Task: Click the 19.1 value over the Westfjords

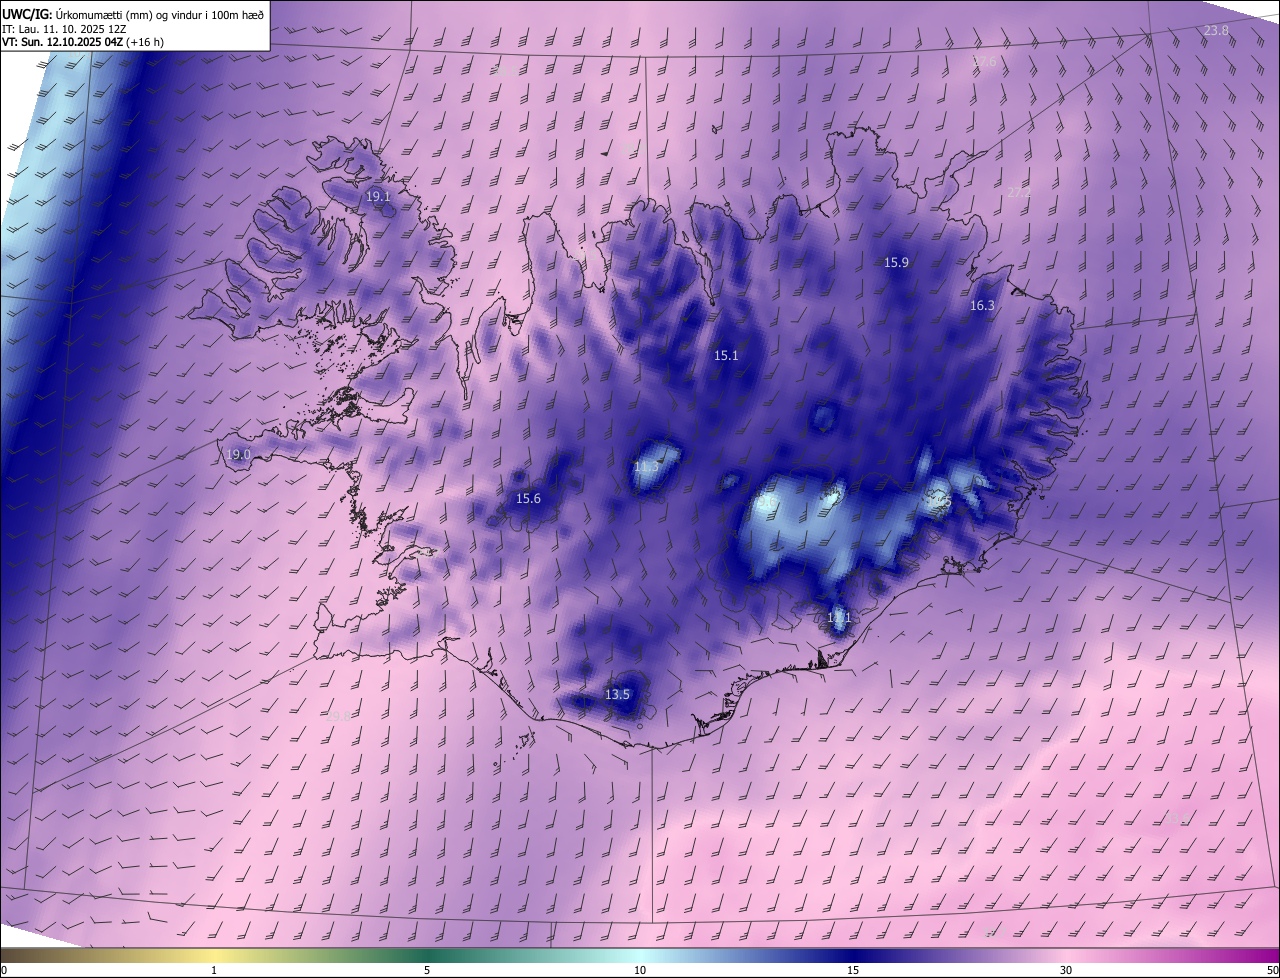Action: [378, 197]
